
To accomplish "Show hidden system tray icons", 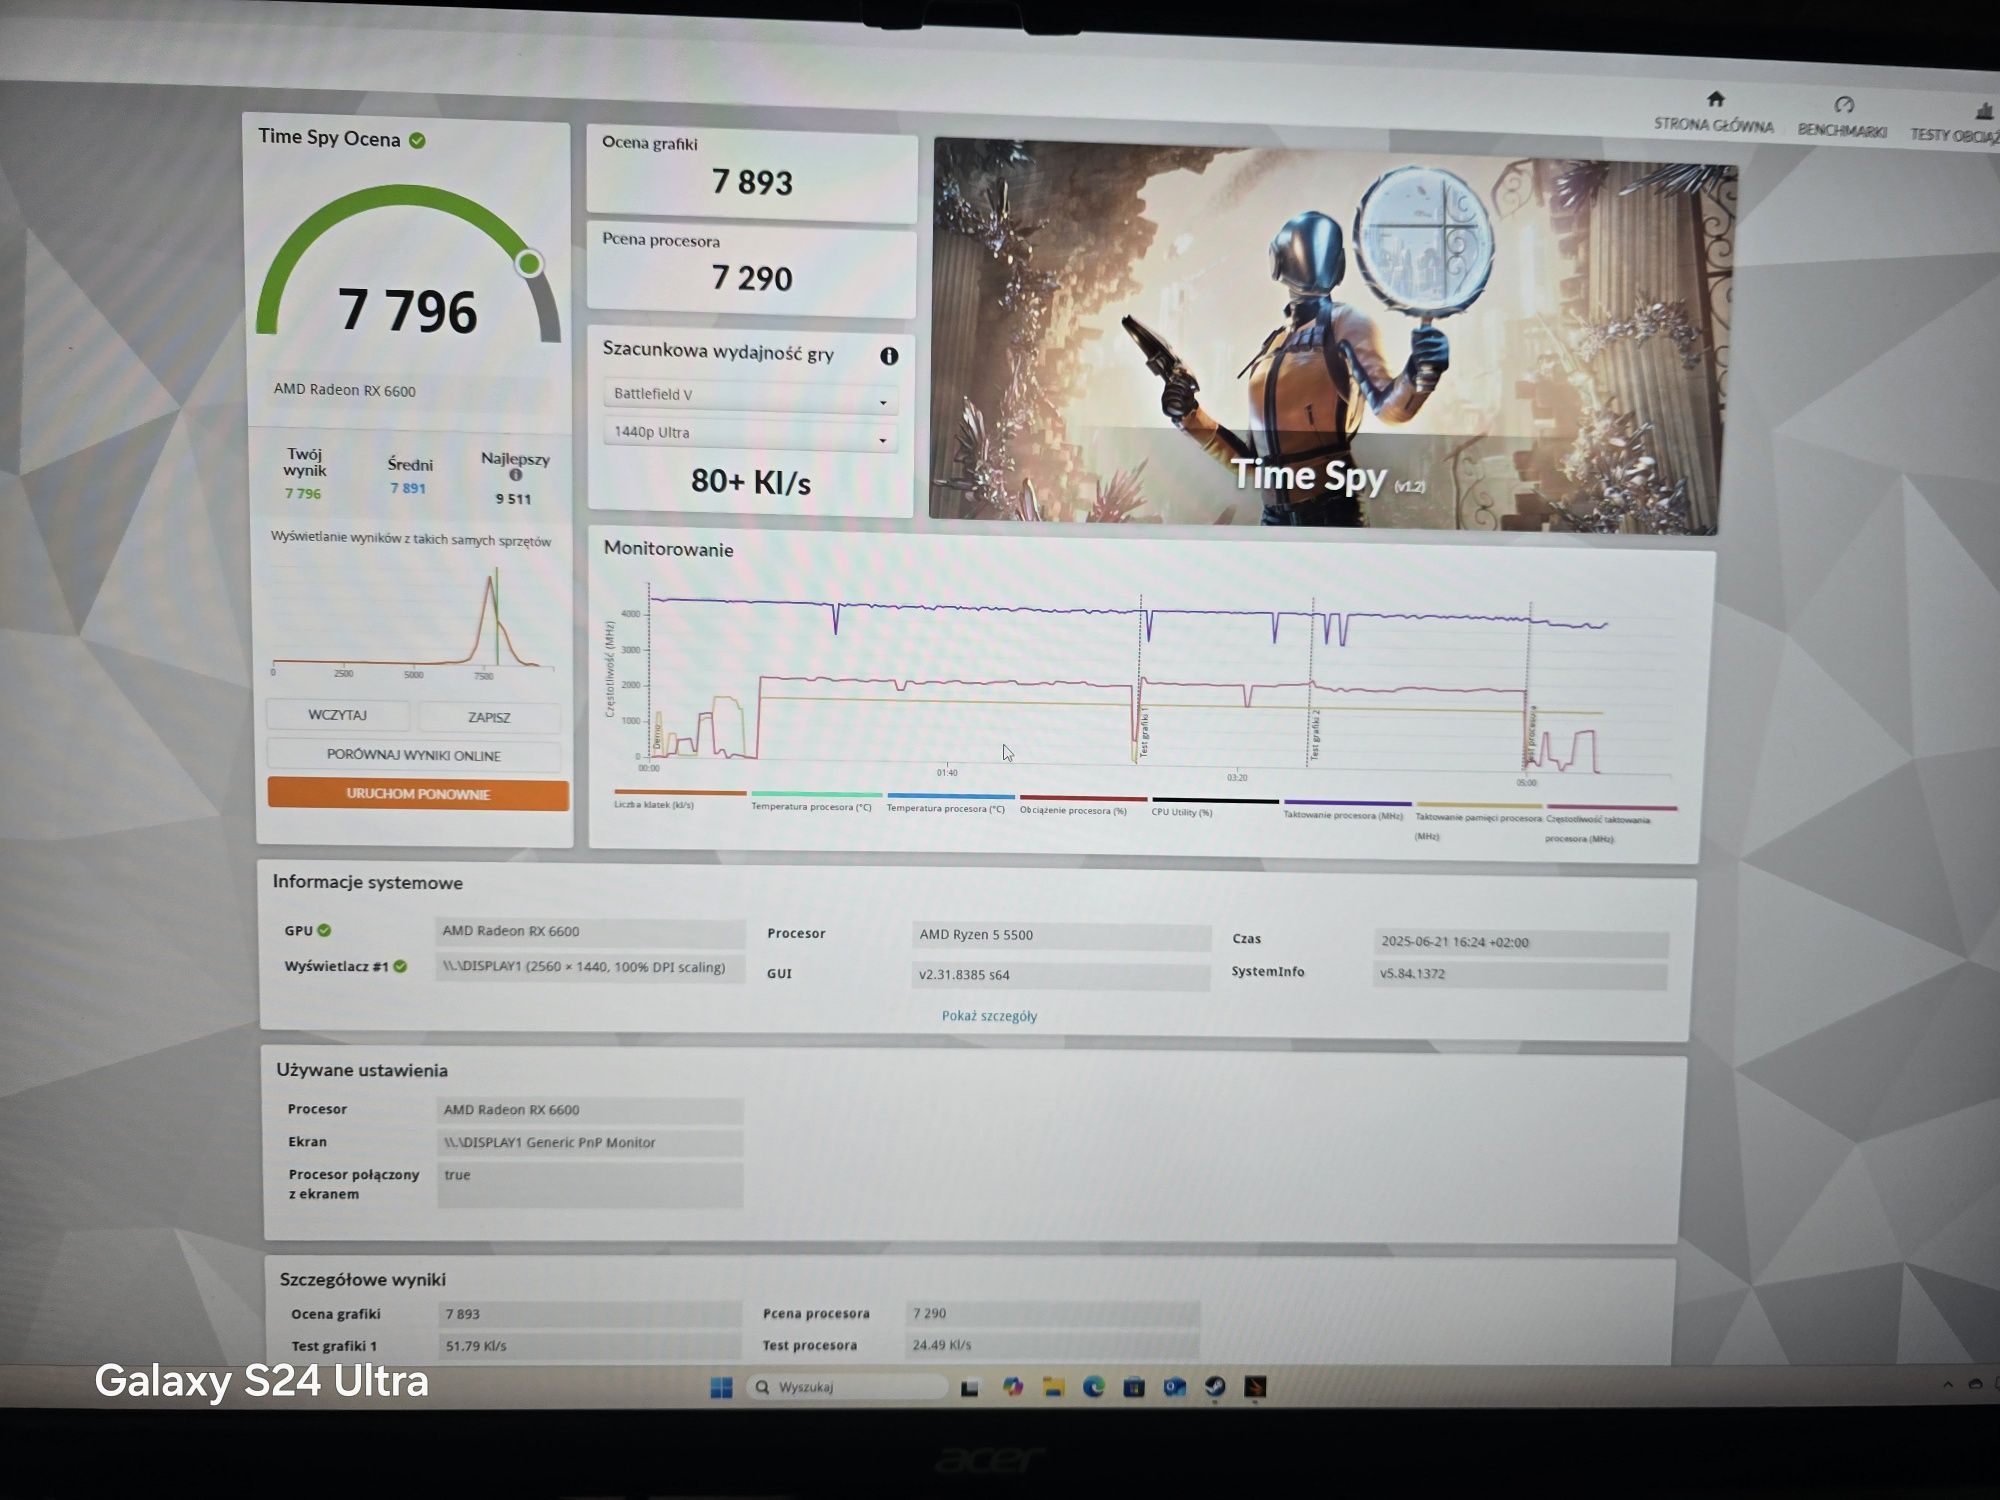I will click(x=1947, y=1385).
